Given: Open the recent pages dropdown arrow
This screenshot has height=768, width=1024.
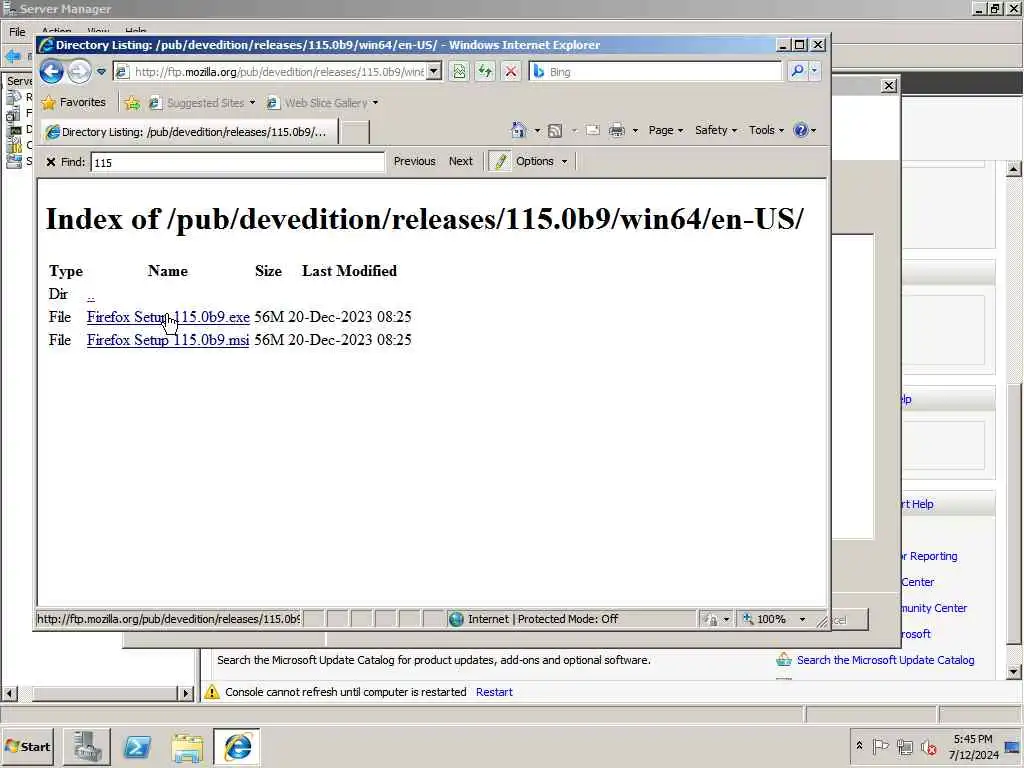Looking at the screenshot, I should pos(101,72).
